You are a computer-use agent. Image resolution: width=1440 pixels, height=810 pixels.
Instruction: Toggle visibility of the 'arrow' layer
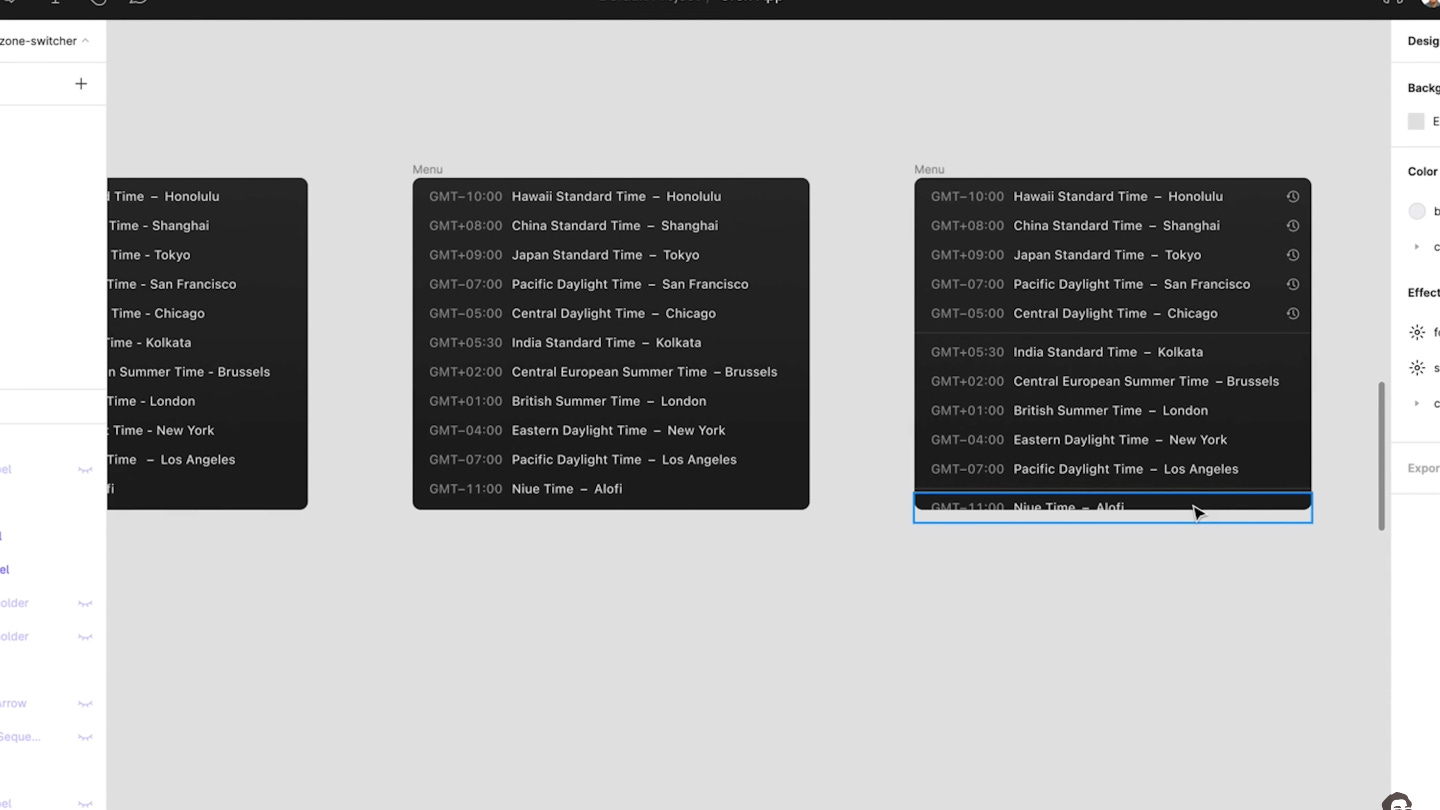coord(85,704)
